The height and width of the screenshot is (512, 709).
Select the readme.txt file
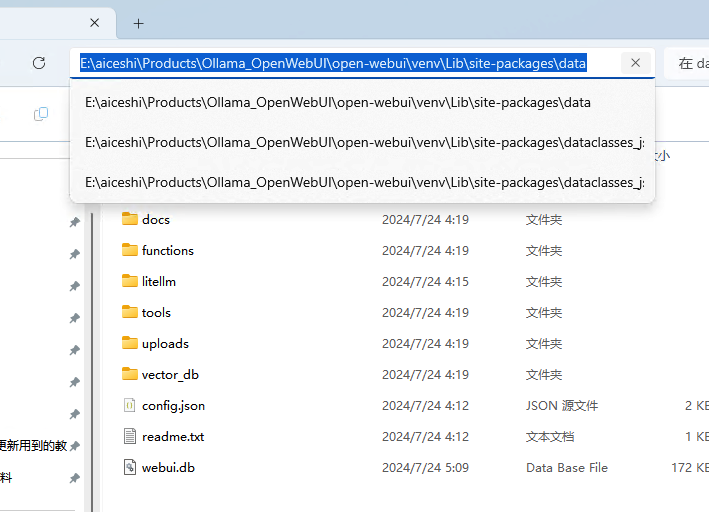click(173, 437)
